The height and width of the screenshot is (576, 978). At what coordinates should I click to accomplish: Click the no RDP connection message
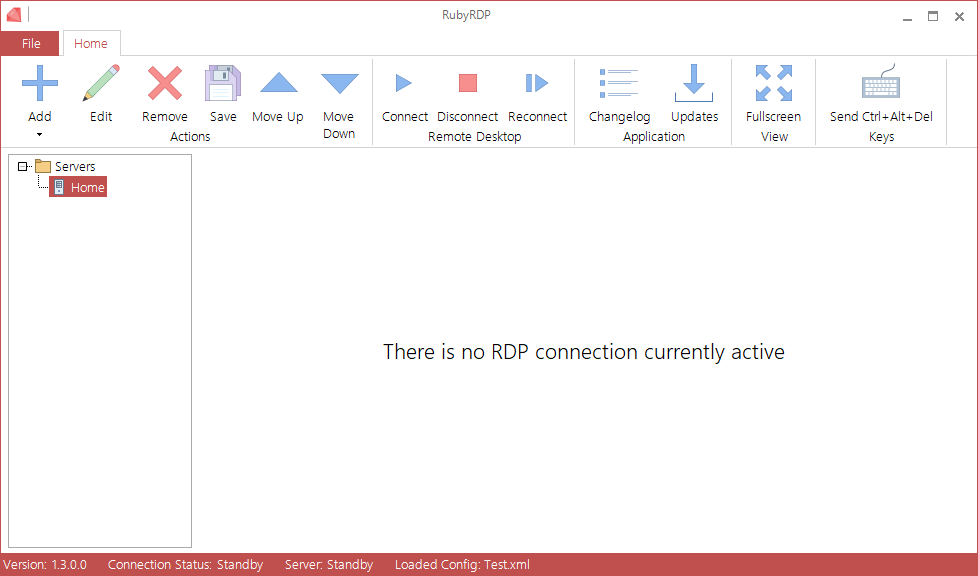(584, 352)
